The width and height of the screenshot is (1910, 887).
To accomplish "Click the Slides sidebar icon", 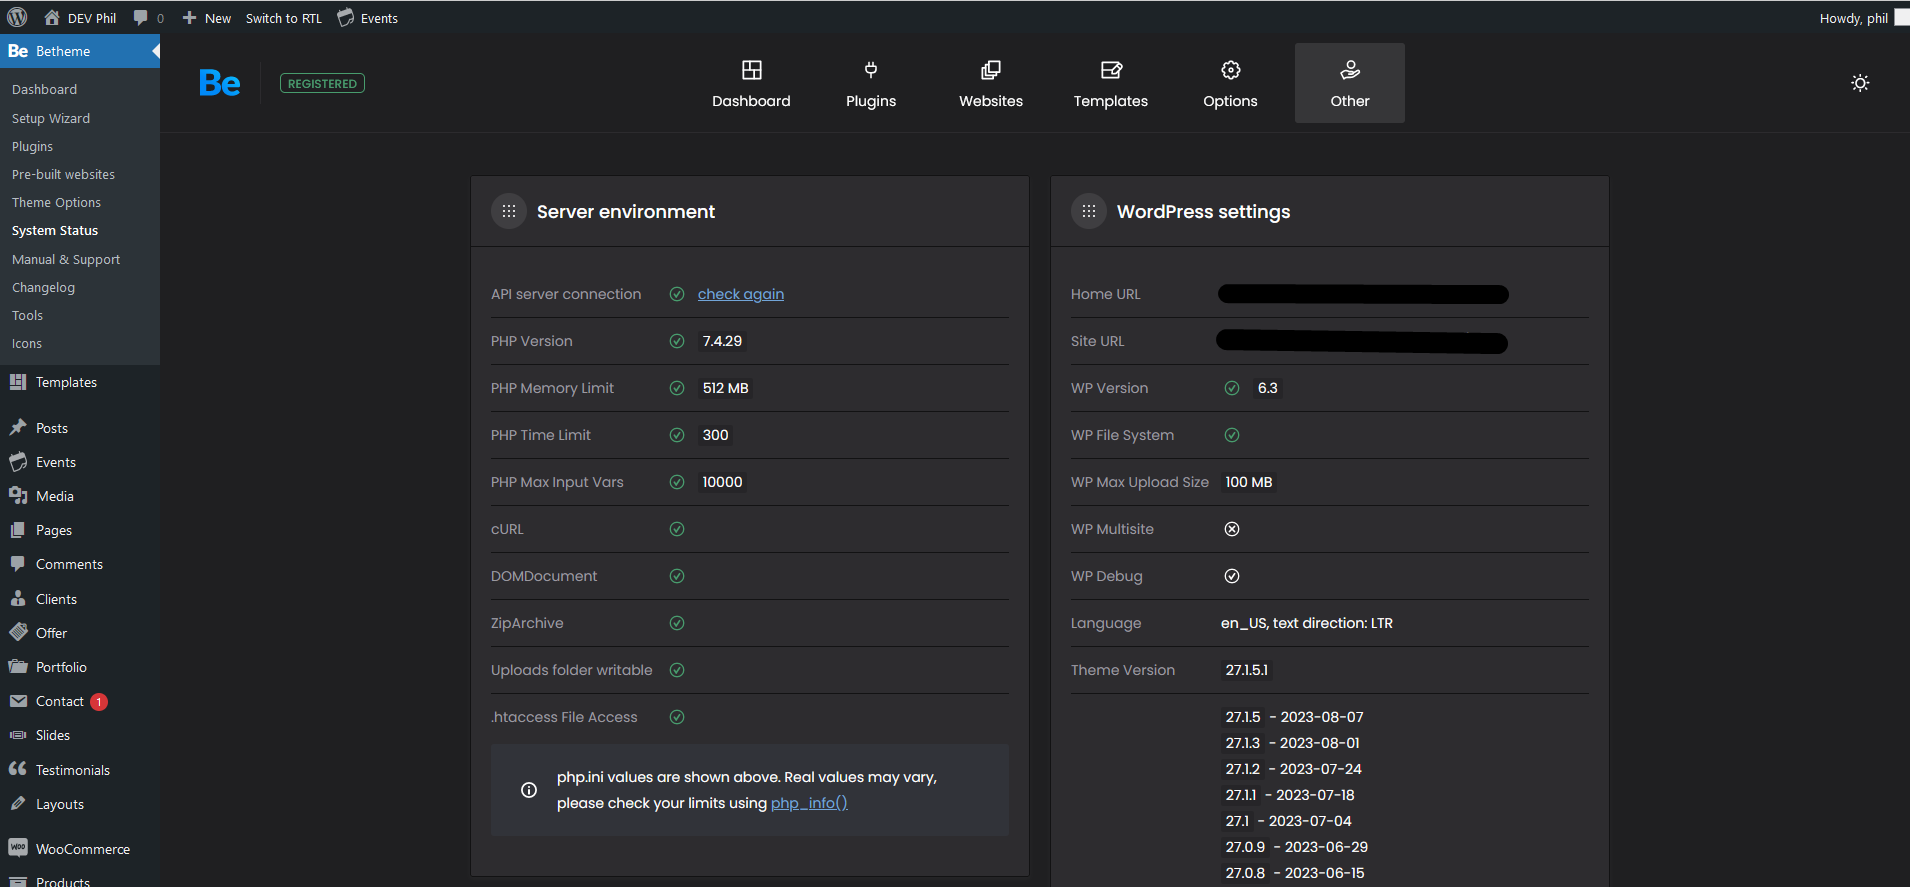I will [18, 735].
